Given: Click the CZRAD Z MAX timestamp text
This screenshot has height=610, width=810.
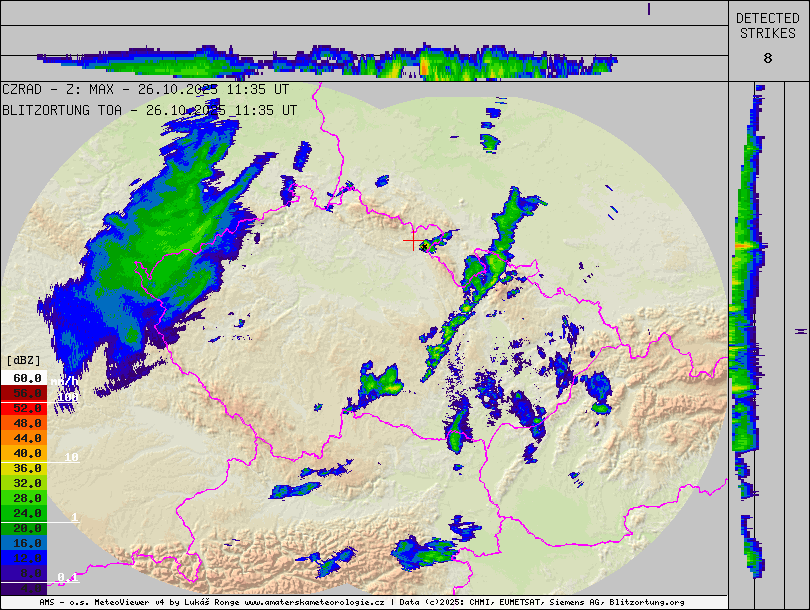Looking at the screenshot, I should 145,89.
